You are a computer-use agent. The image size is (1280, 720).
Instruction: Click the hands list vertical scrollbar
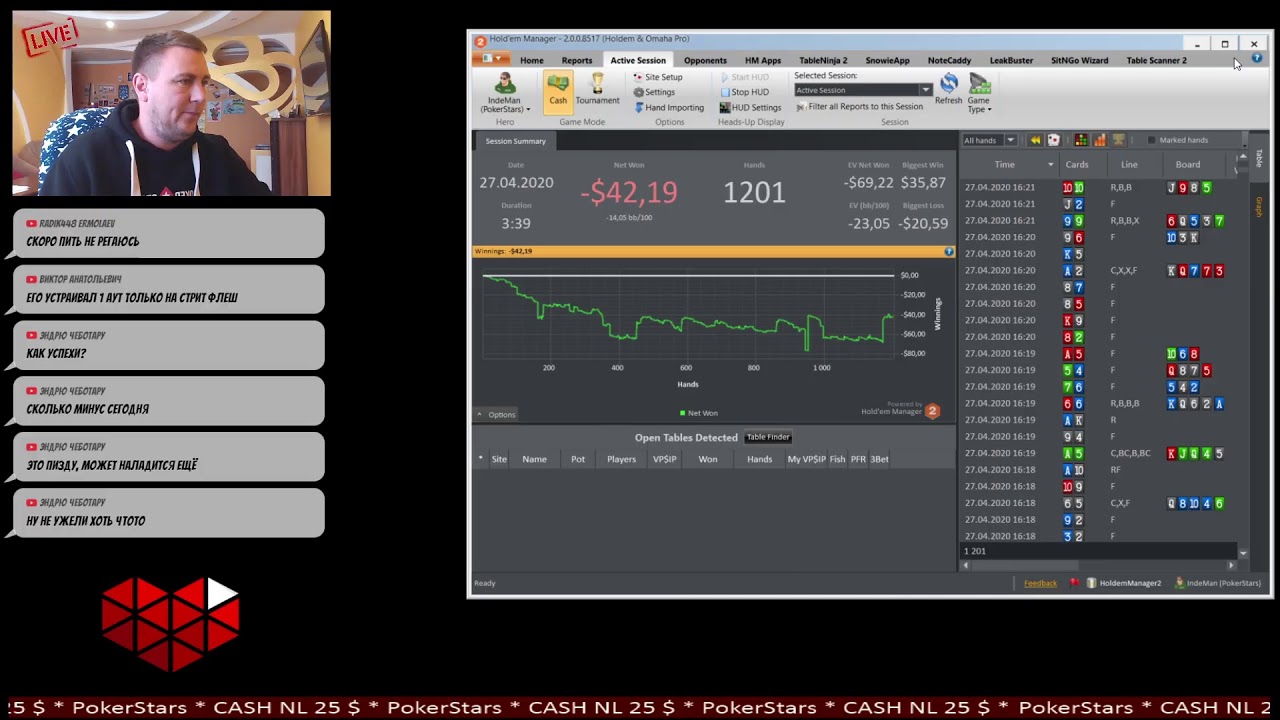pos(1243,355)
